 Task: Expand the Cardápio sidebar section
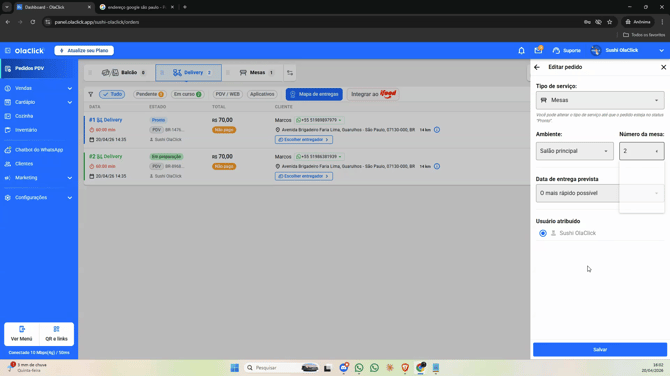[38, 102]
